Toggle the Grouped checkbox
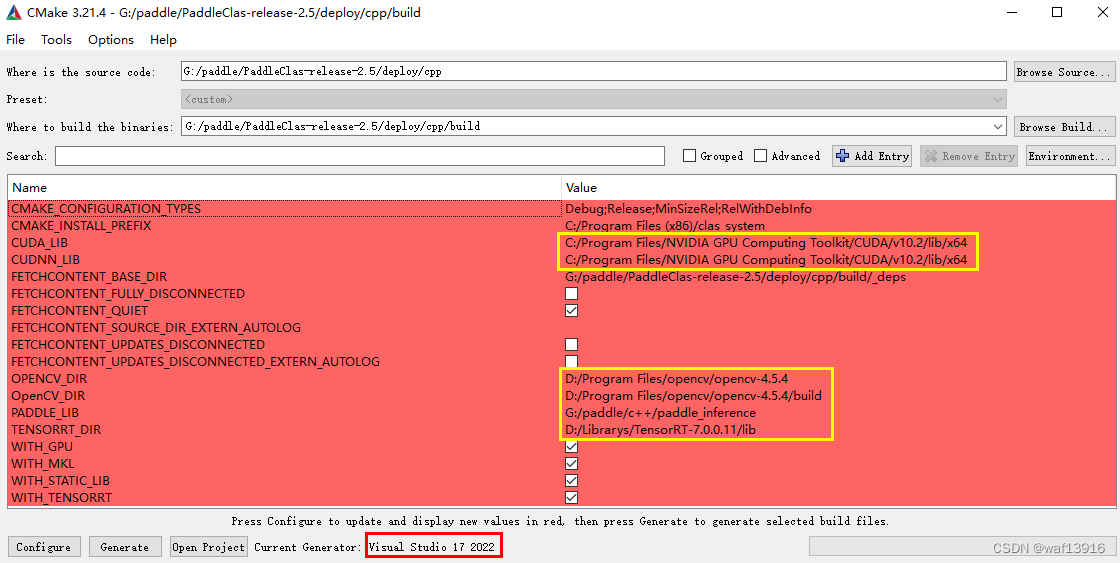 pyautogui.click(x=689, y=156)
